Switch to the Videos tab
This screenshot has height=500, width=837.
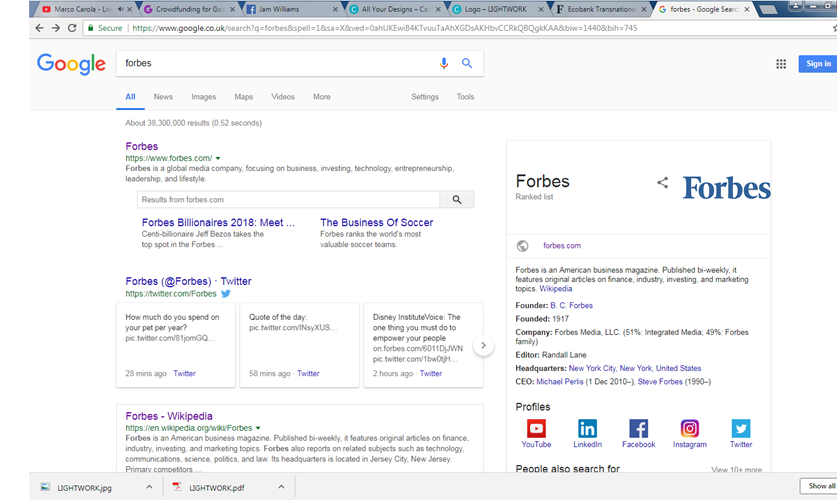click(x=283, y=97)
